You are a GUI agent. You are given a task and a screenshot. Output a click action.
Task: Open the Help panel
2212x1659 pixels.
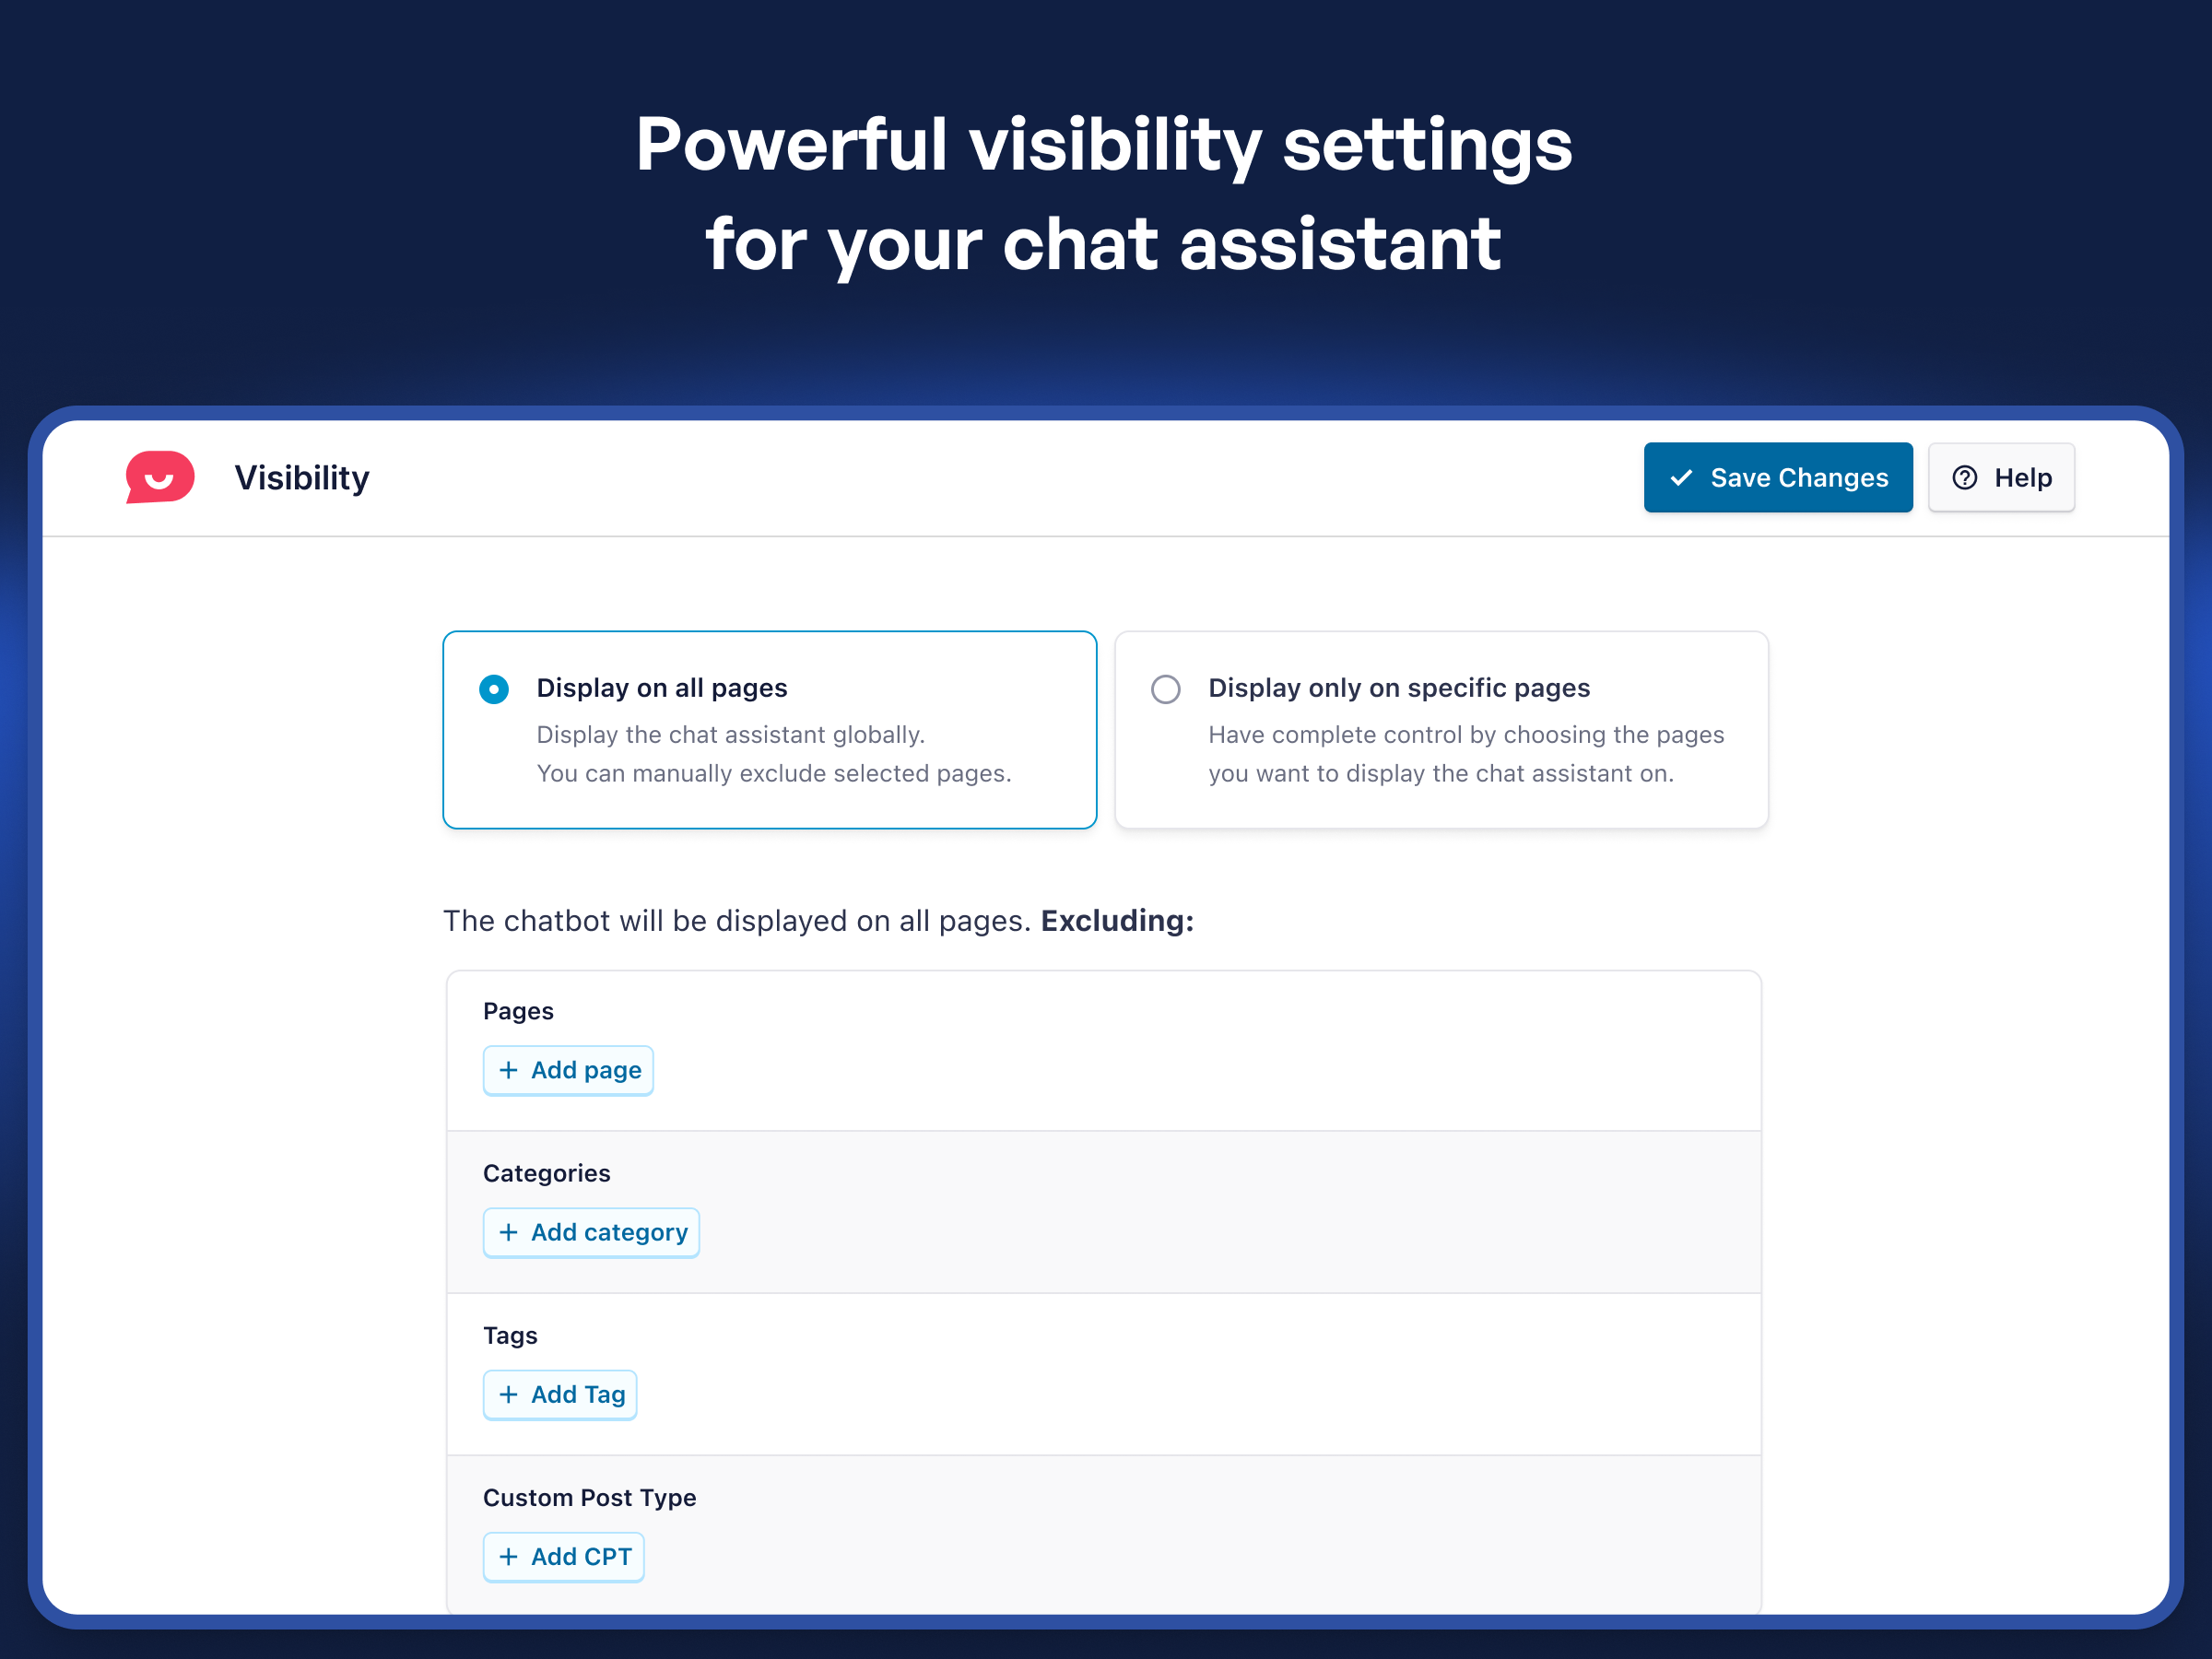pyautogui.click(x=2001, y=477)
